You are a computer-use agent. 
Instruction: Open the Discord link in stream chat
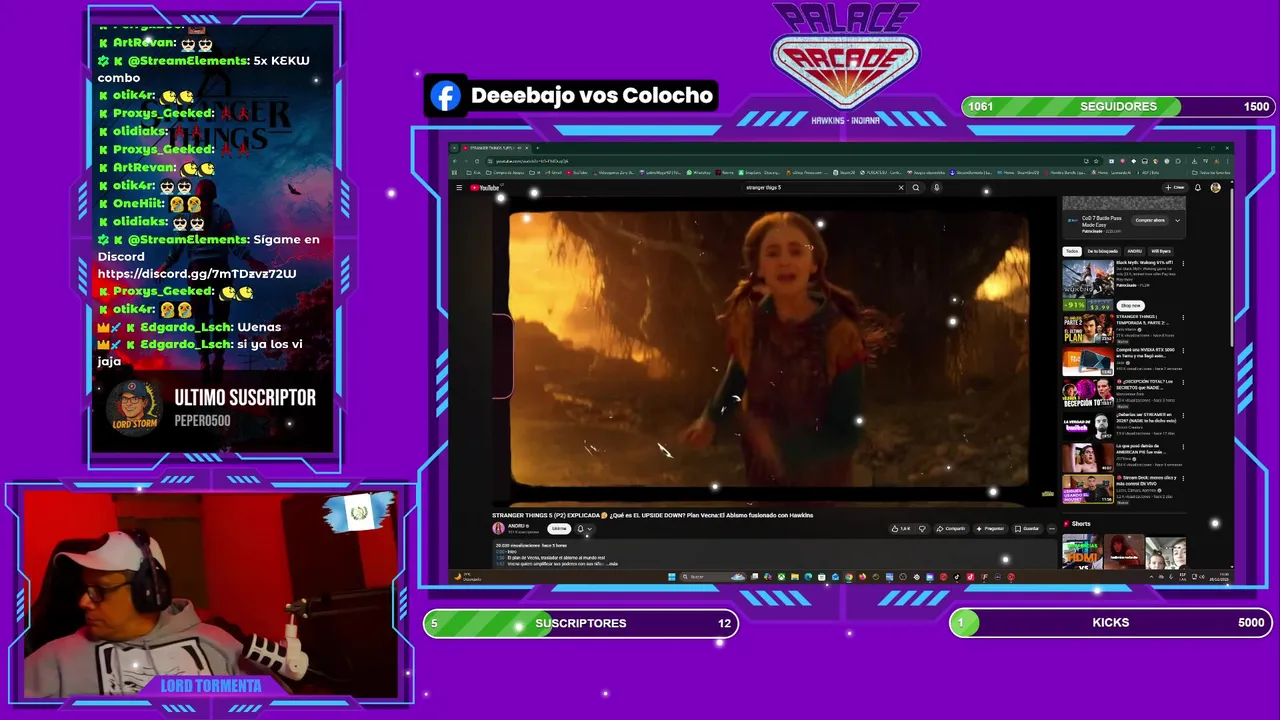196,274
